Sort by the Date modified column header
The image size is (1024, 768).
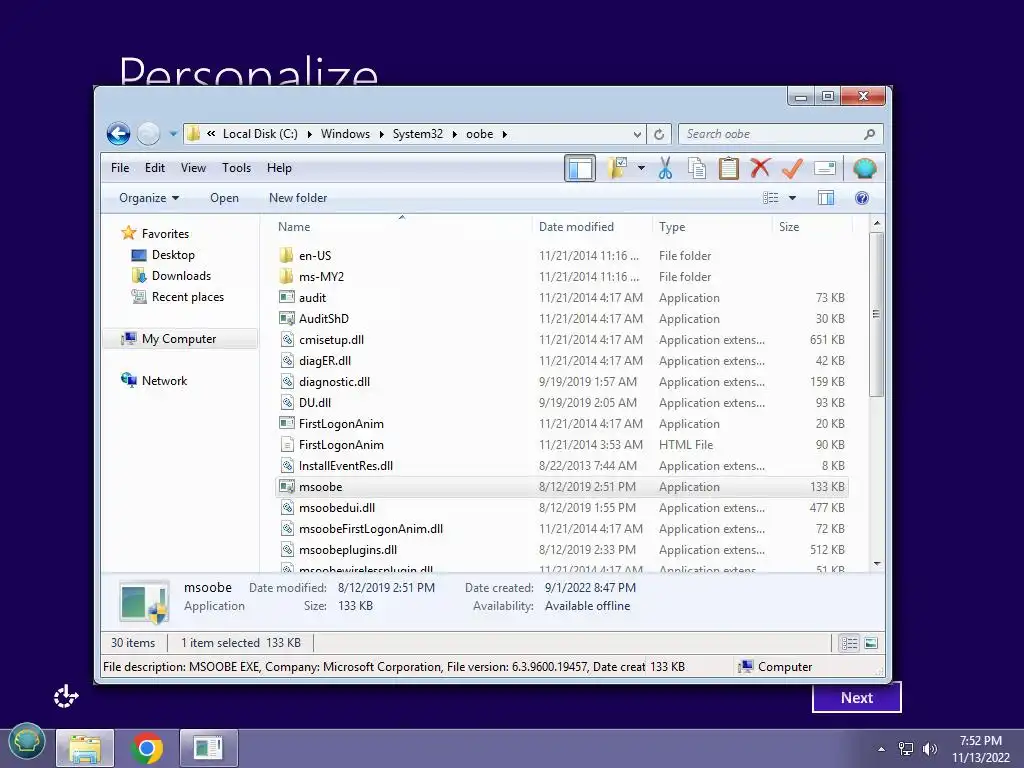click(x=591, y=227)
